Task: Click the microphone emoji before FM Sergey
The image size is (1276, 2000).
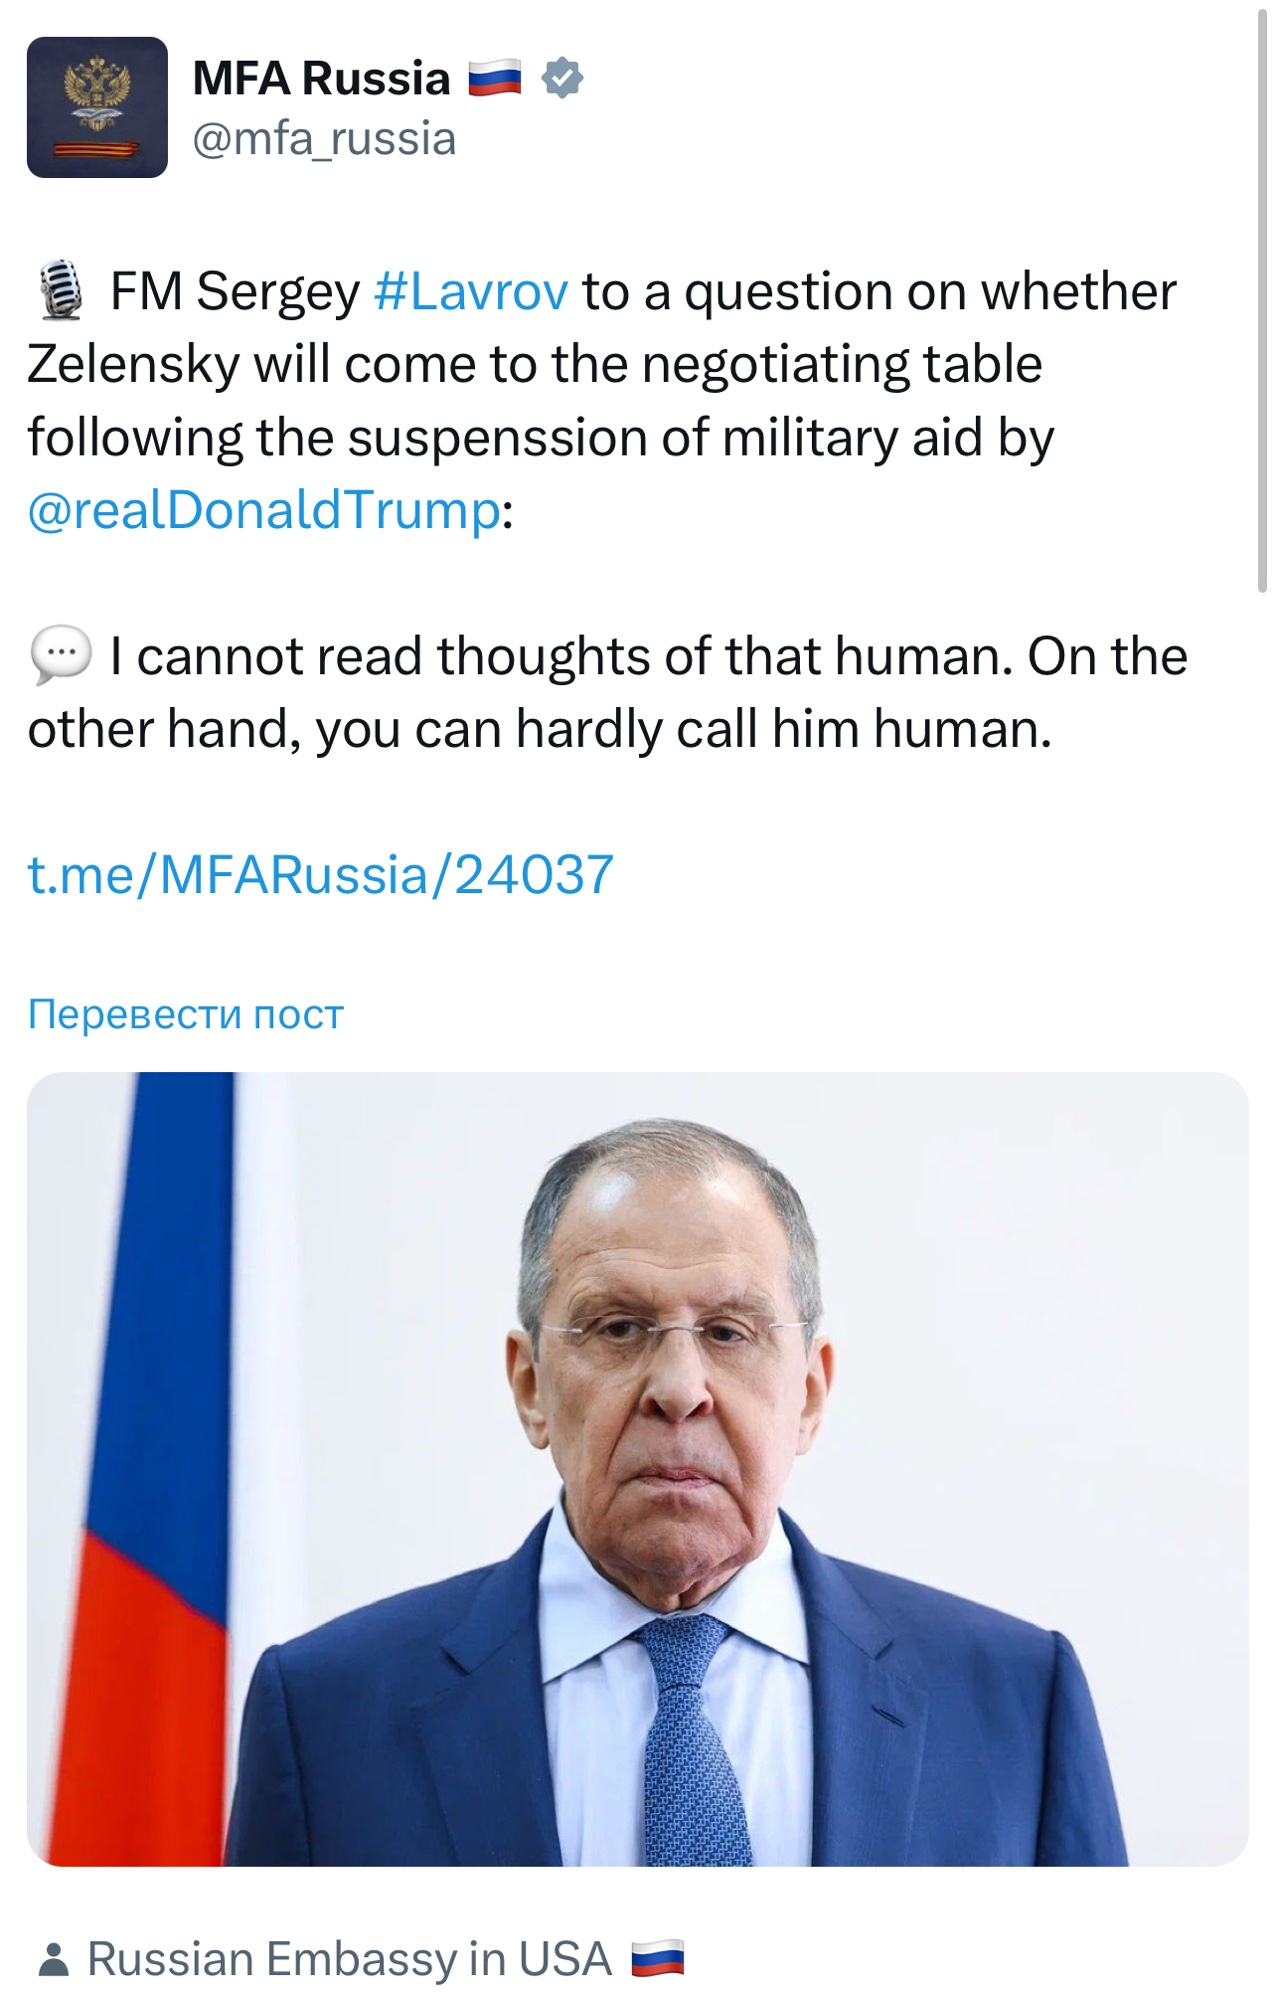Action: click(x=61, y=291)
